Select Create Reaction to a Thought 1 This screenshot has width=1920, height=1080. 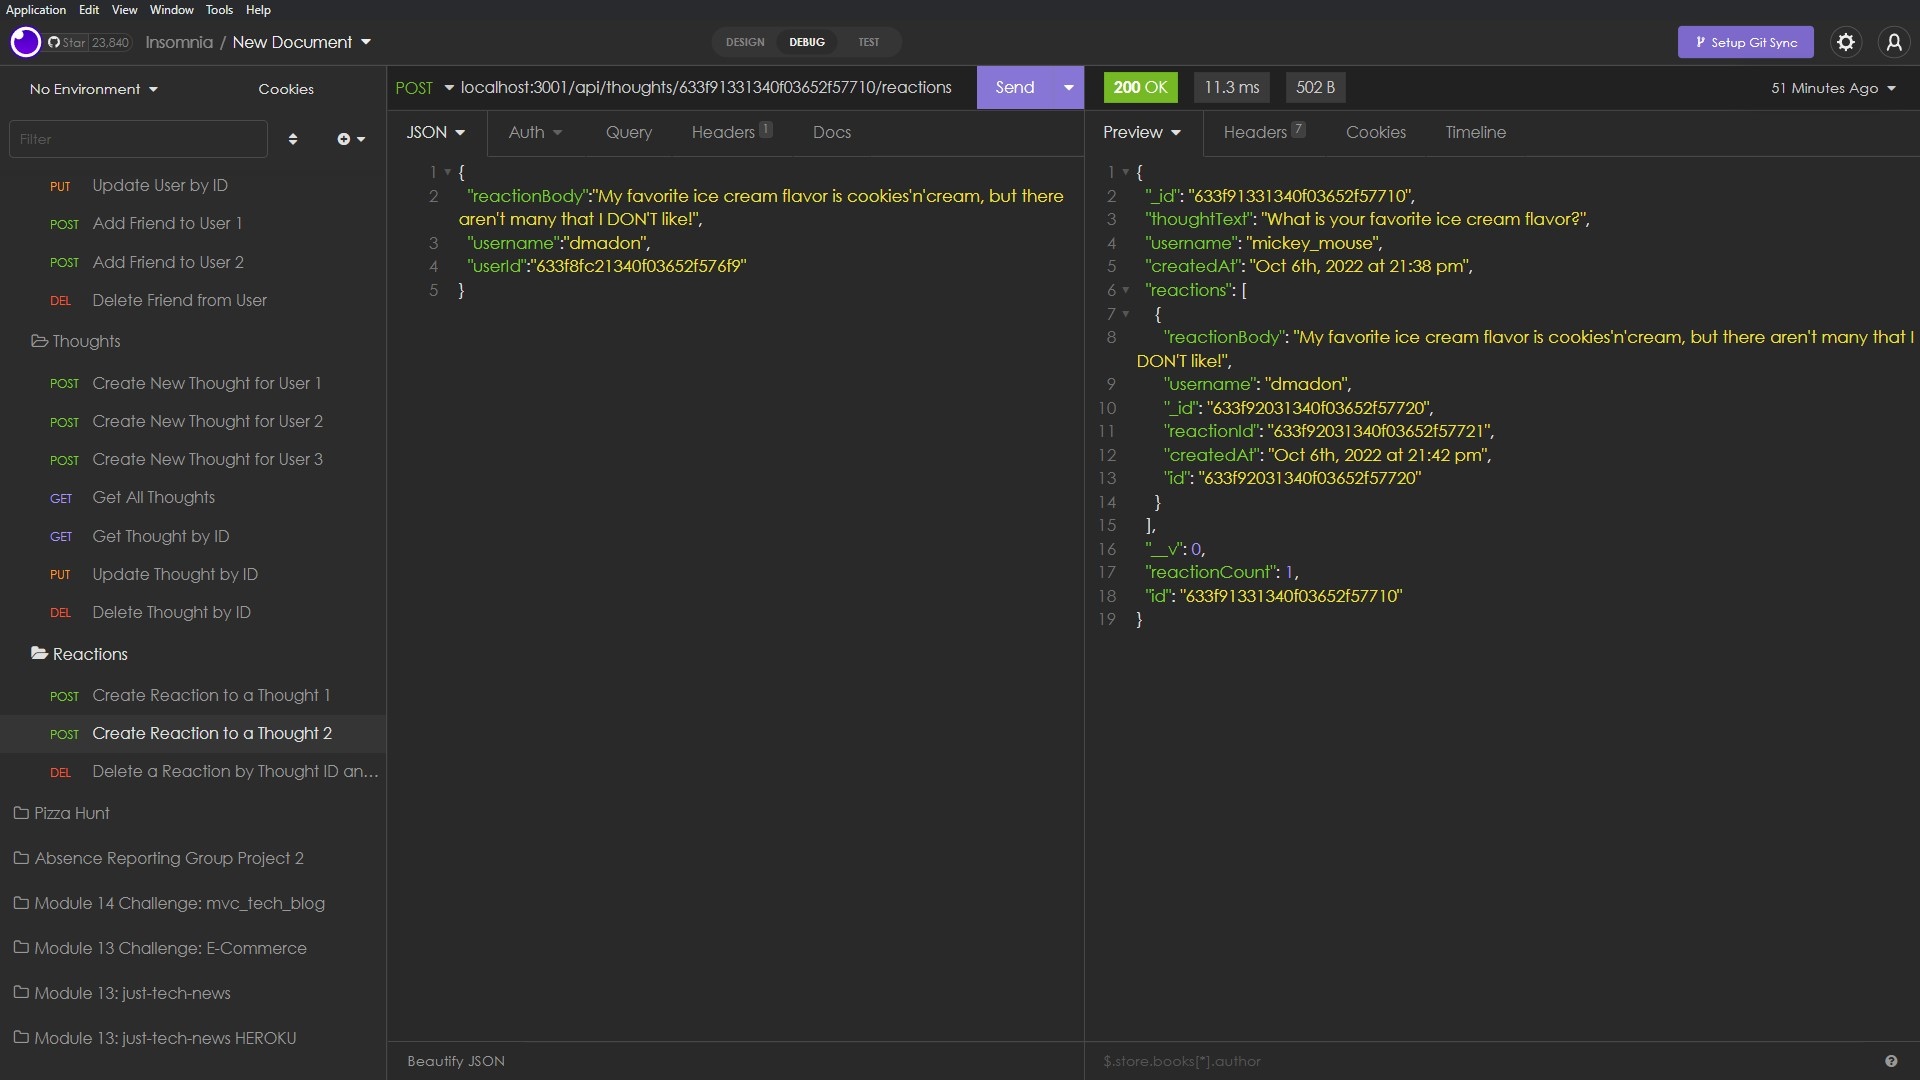pos(193,695)
